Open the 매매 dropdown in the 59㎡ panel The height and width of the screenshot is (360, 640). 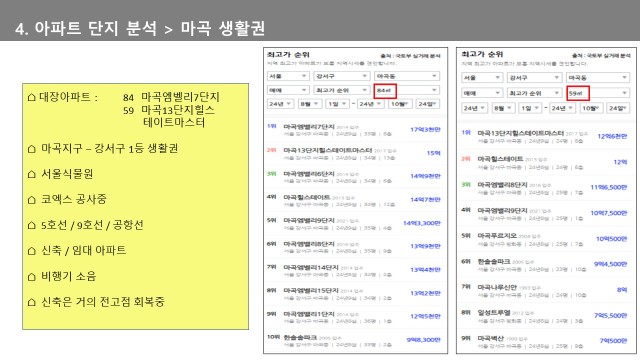[482, 93]
